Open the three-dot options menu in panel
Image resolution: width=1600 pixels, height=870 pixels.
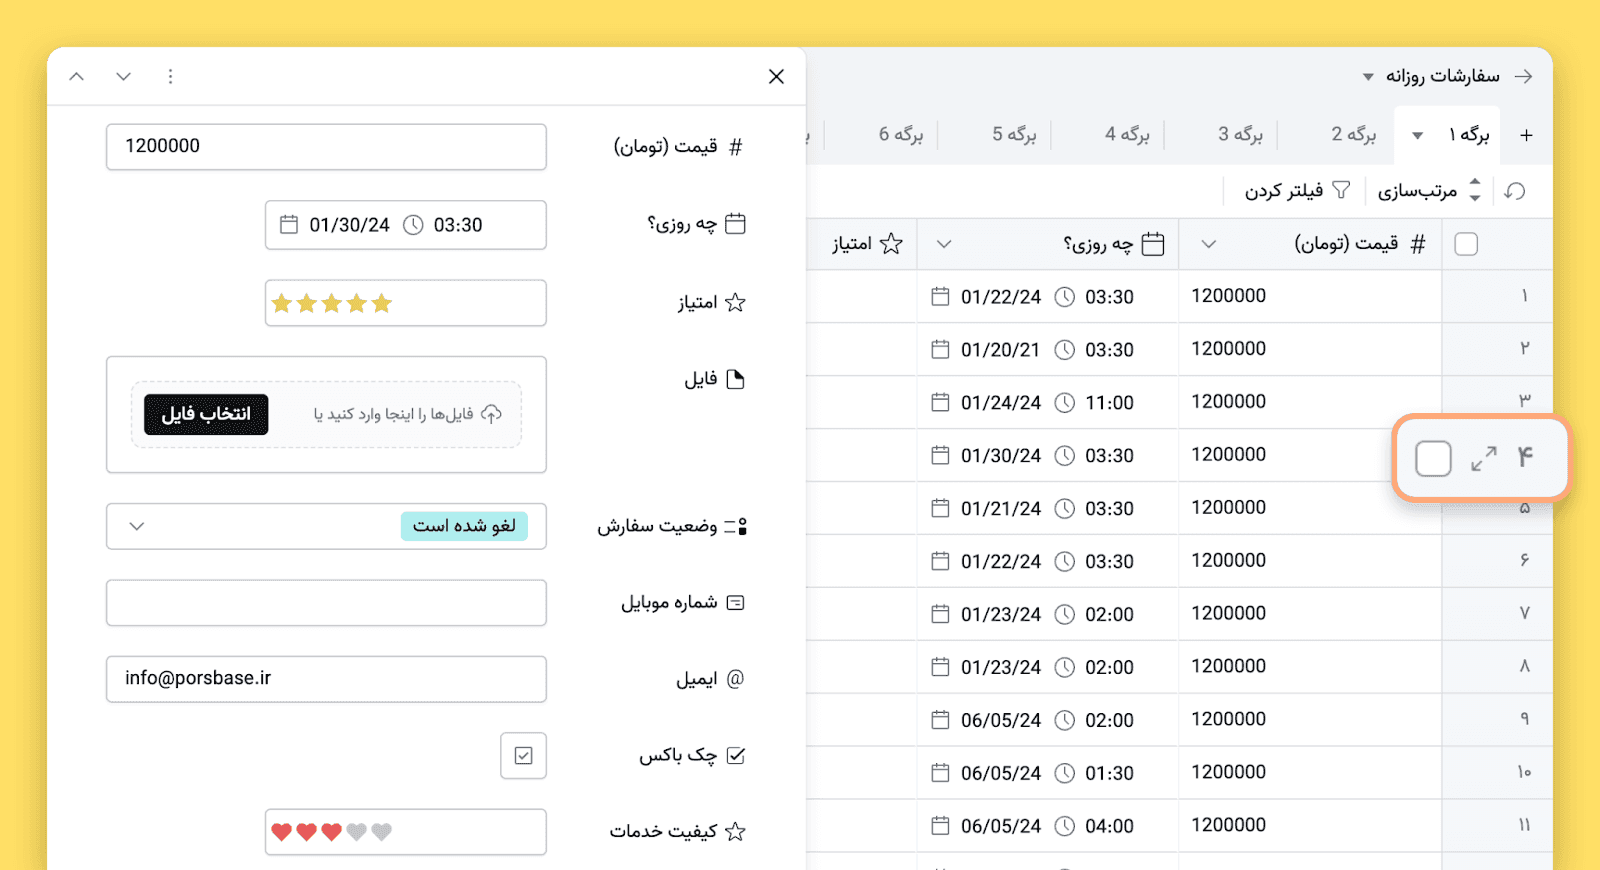coord(170,77)
